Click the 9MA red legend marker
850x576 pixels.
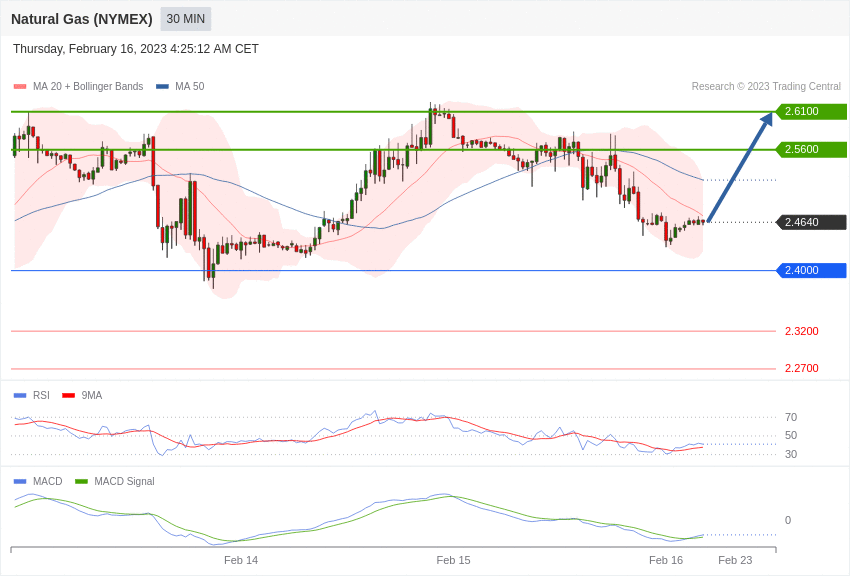[68, 396]
